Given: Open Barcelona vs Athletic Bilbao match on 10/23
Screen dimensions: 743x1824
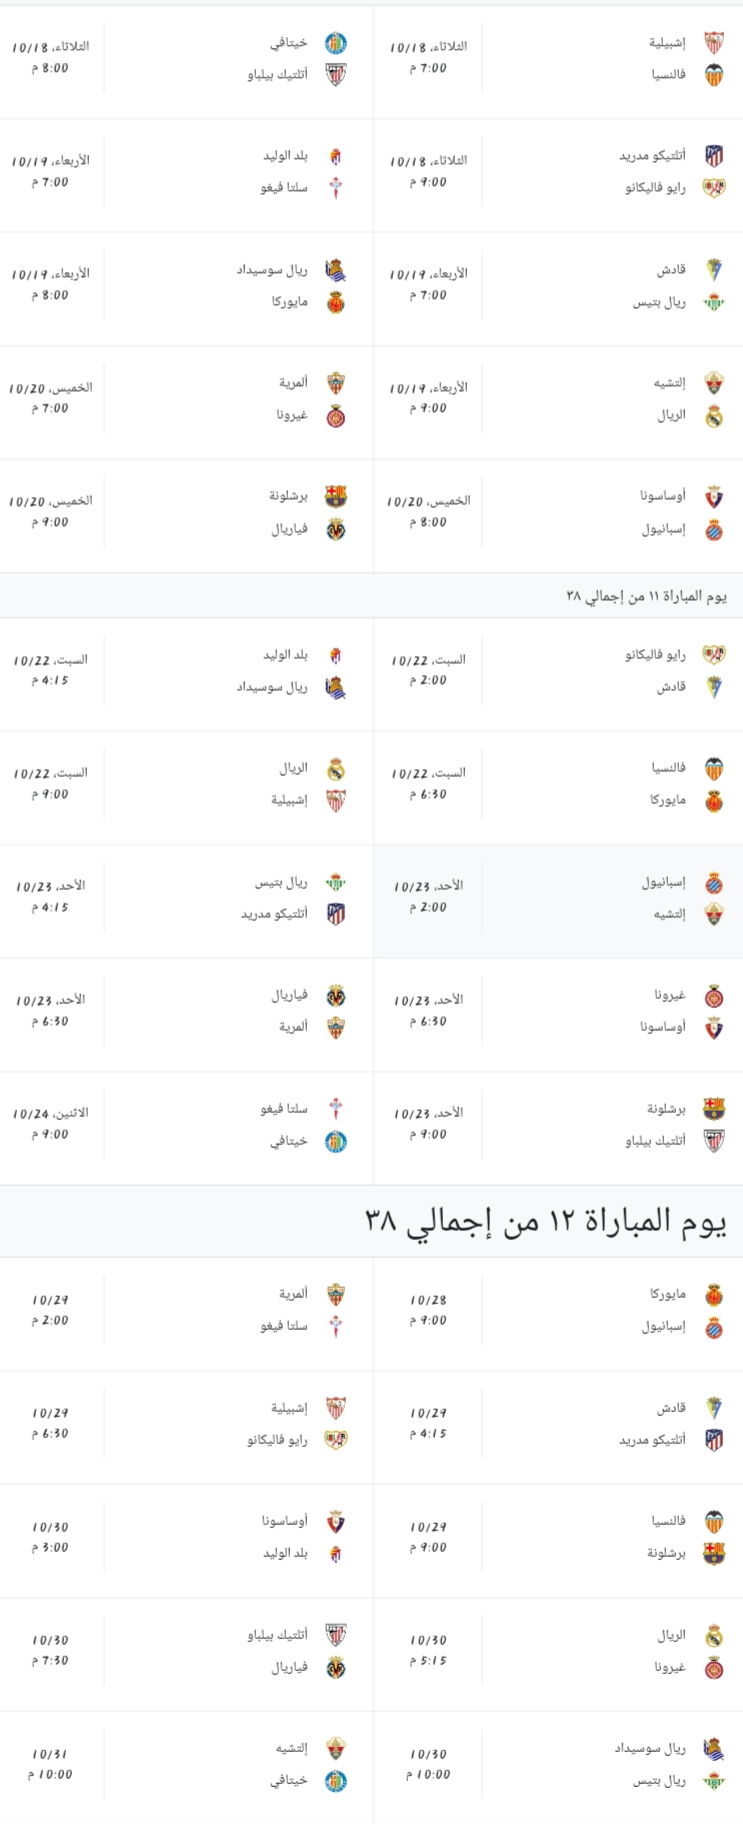Looking at the screenshot, I should point(558,1127).
